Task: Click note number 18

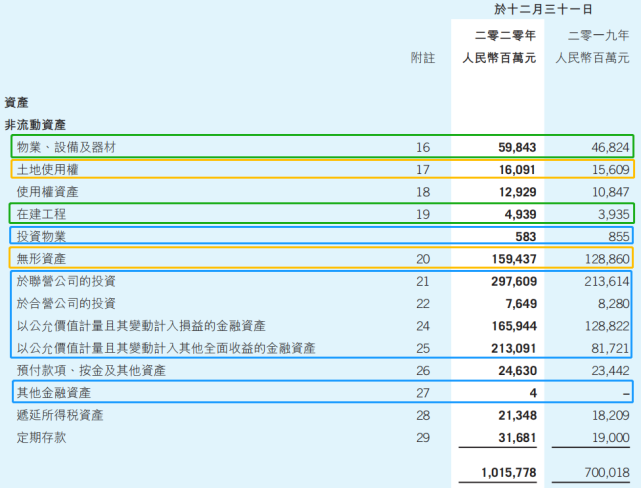Action: (423, 192)
